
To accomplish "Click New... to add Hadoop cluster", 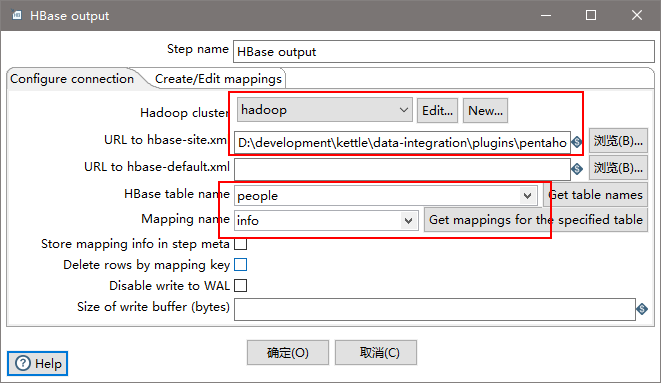I will [485, 111].
